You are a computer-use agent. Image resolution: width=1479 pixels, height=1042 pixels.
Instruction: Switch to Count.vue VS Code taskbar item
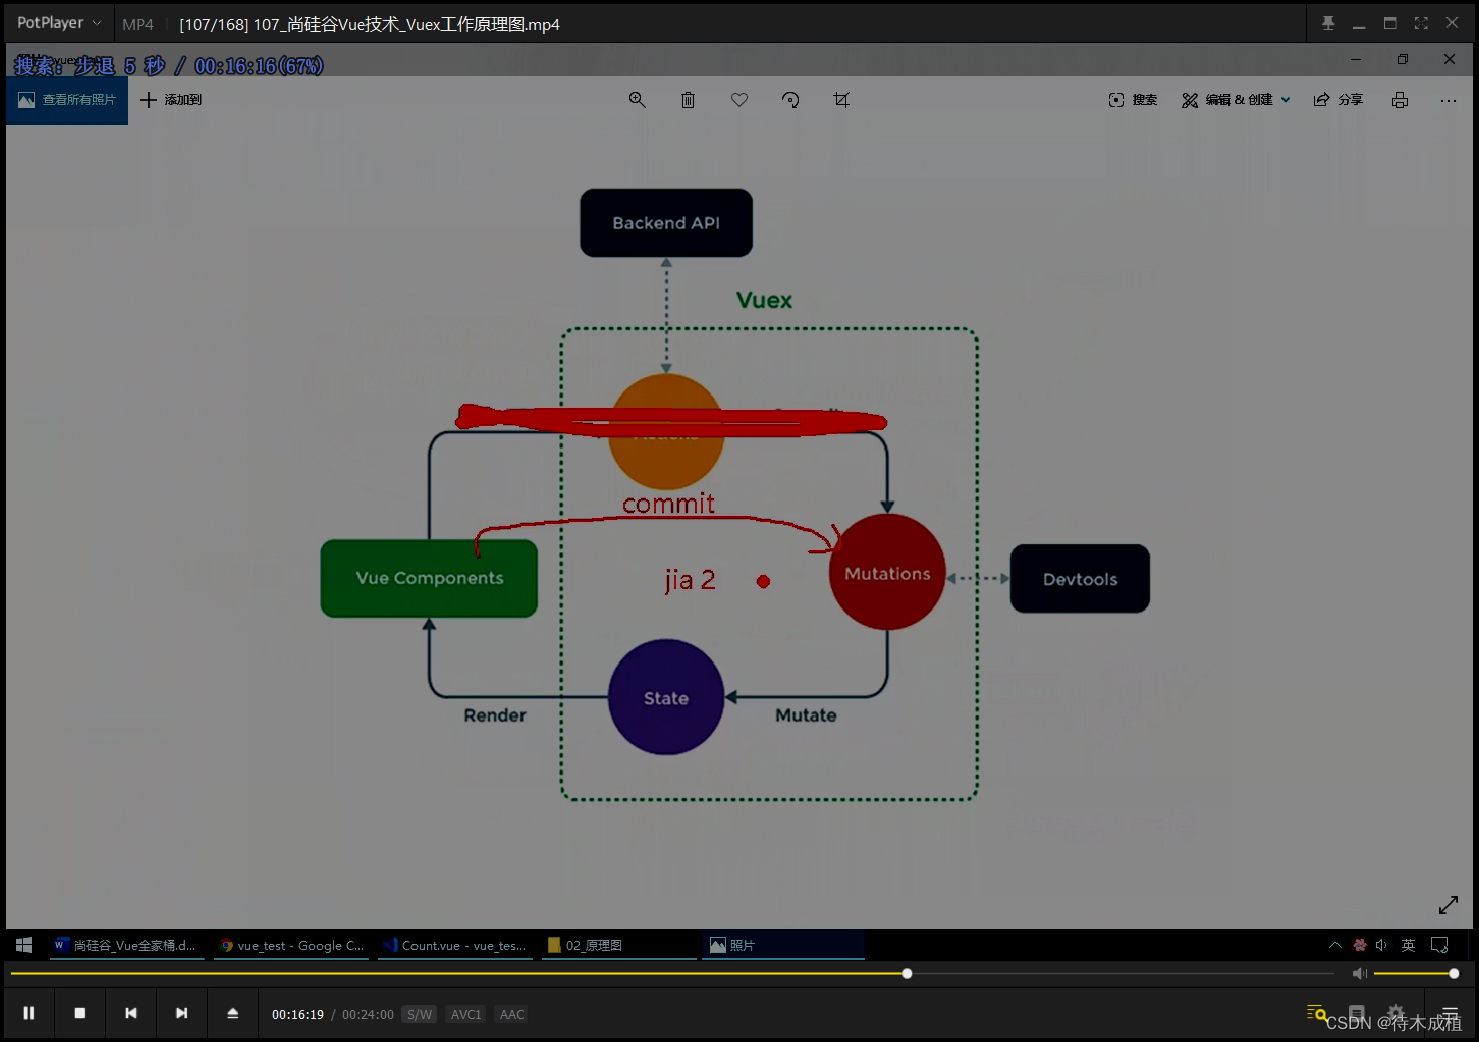(456, 945)
